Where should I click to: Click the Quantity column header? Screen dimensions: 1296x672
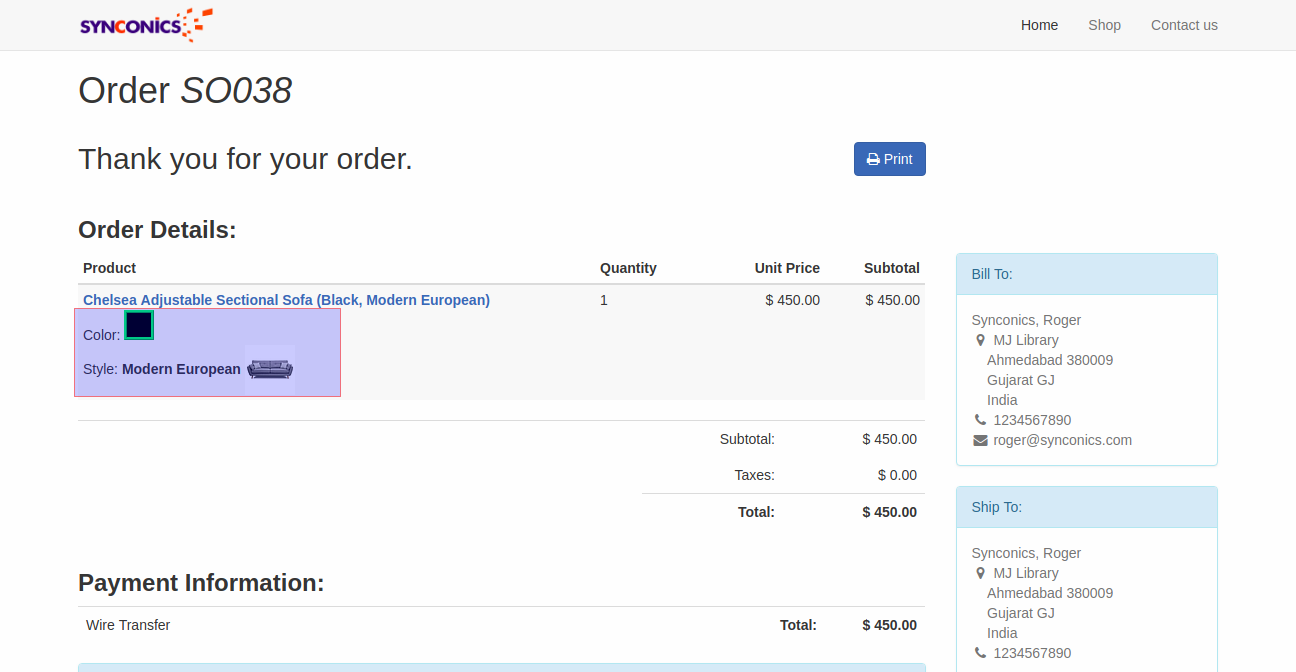[628, 268]
